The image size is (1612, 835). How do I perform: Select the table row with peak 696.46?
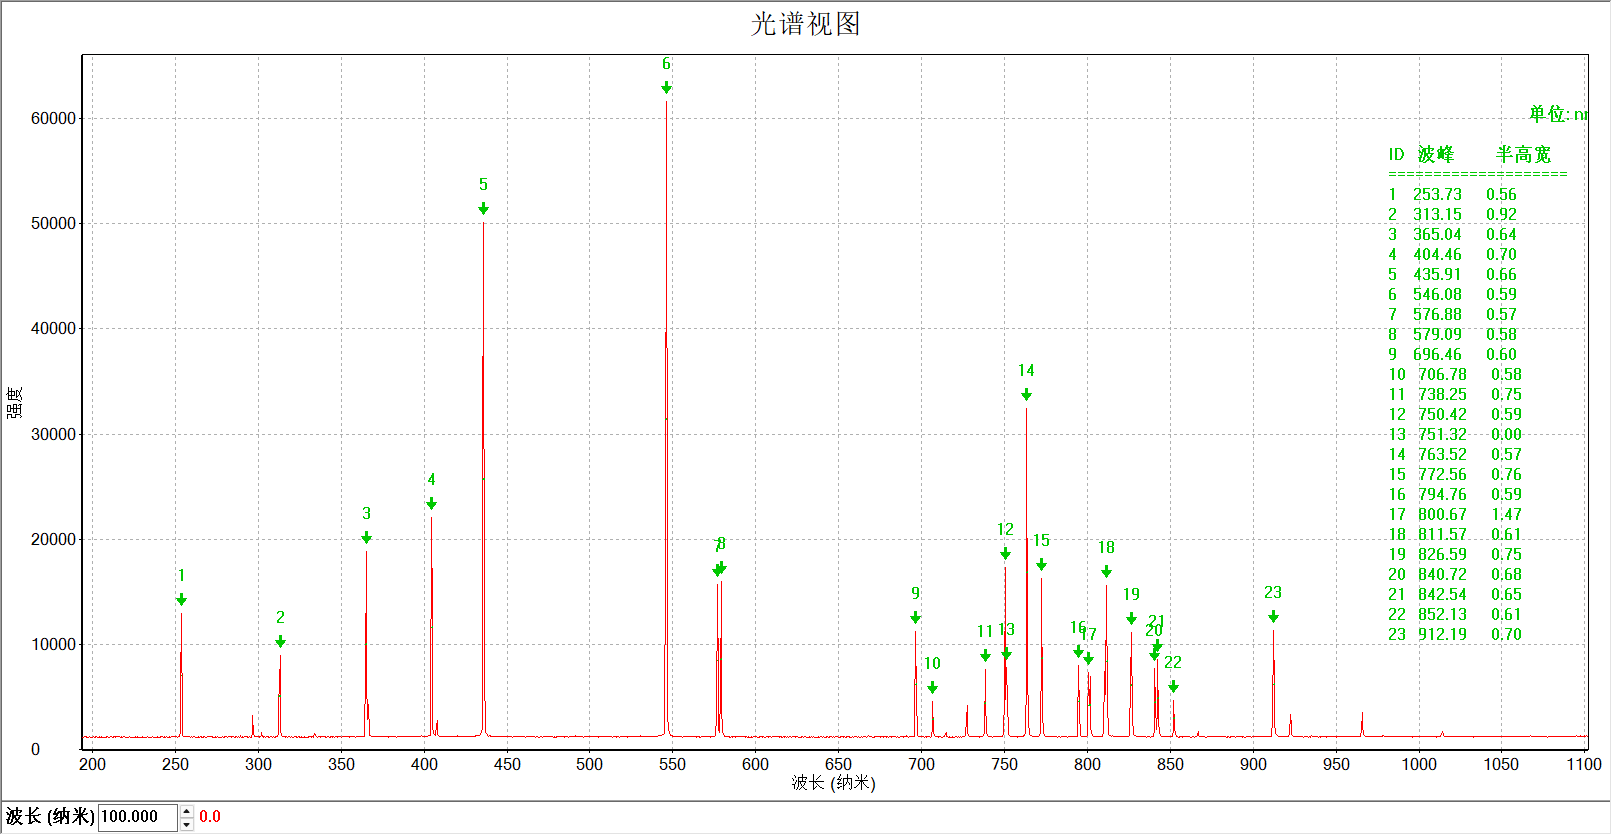(x=1452, y=354)
